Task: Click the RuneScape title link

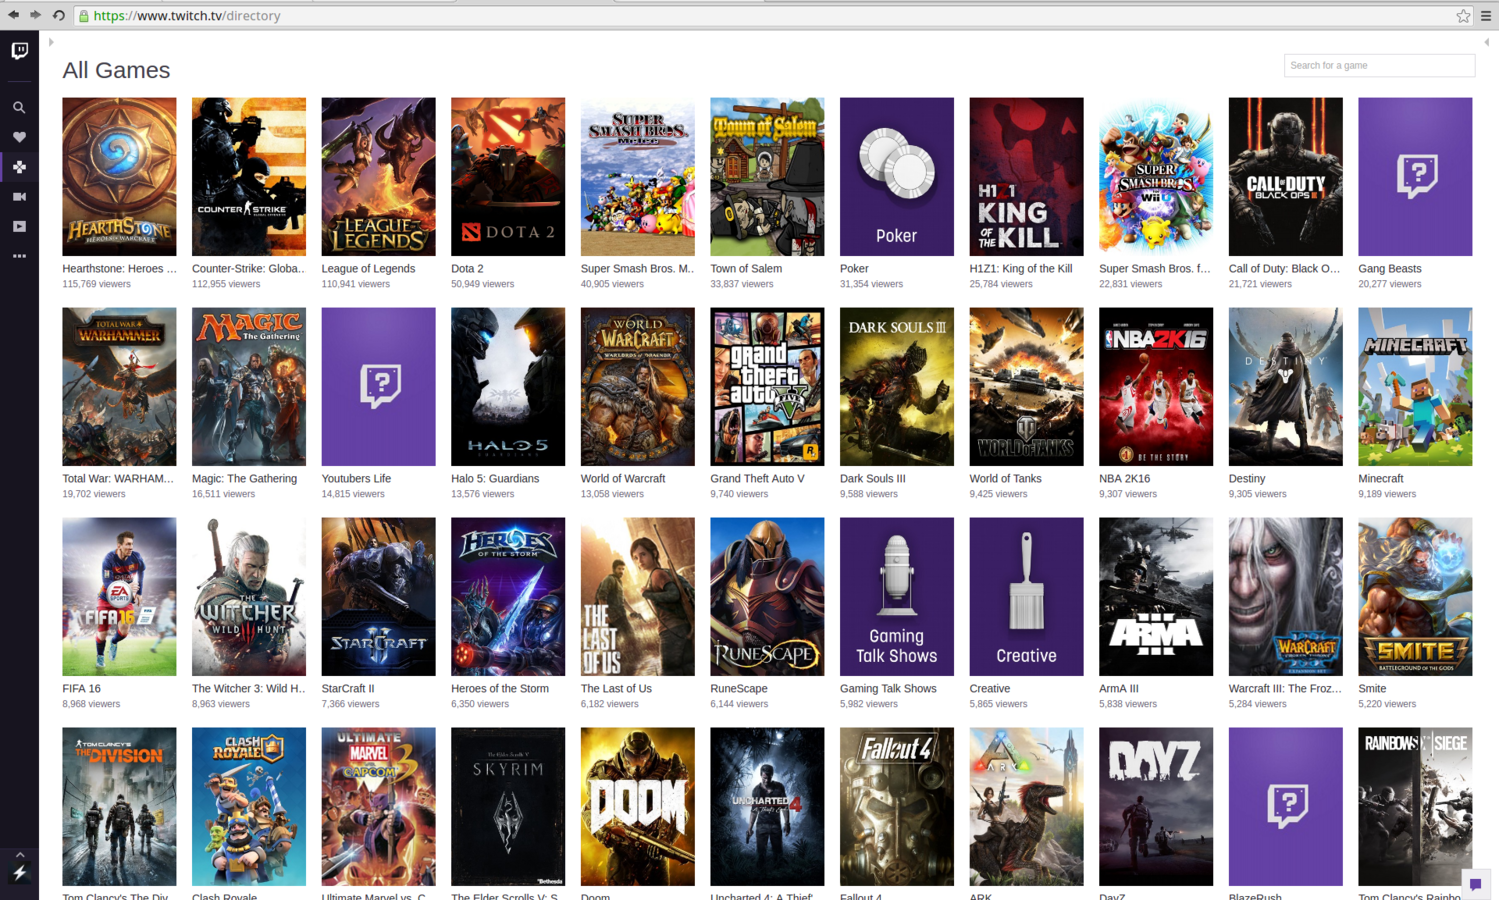Action: [x=739, y=689]
